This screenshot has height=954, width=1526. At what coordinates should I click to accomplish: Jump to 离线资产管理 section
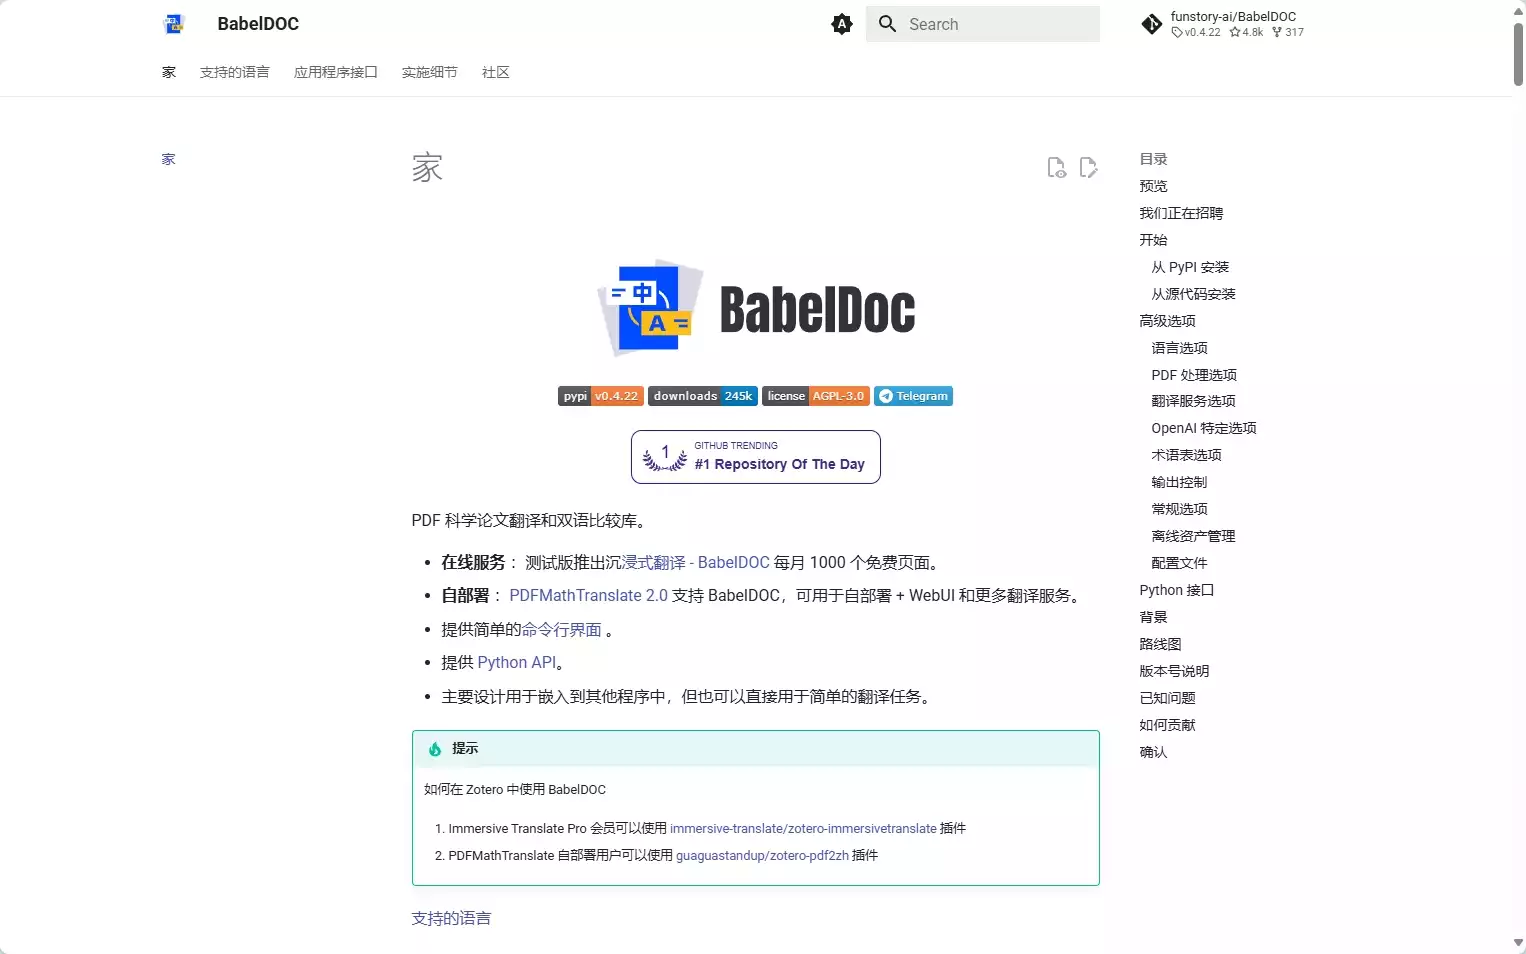1193,536
